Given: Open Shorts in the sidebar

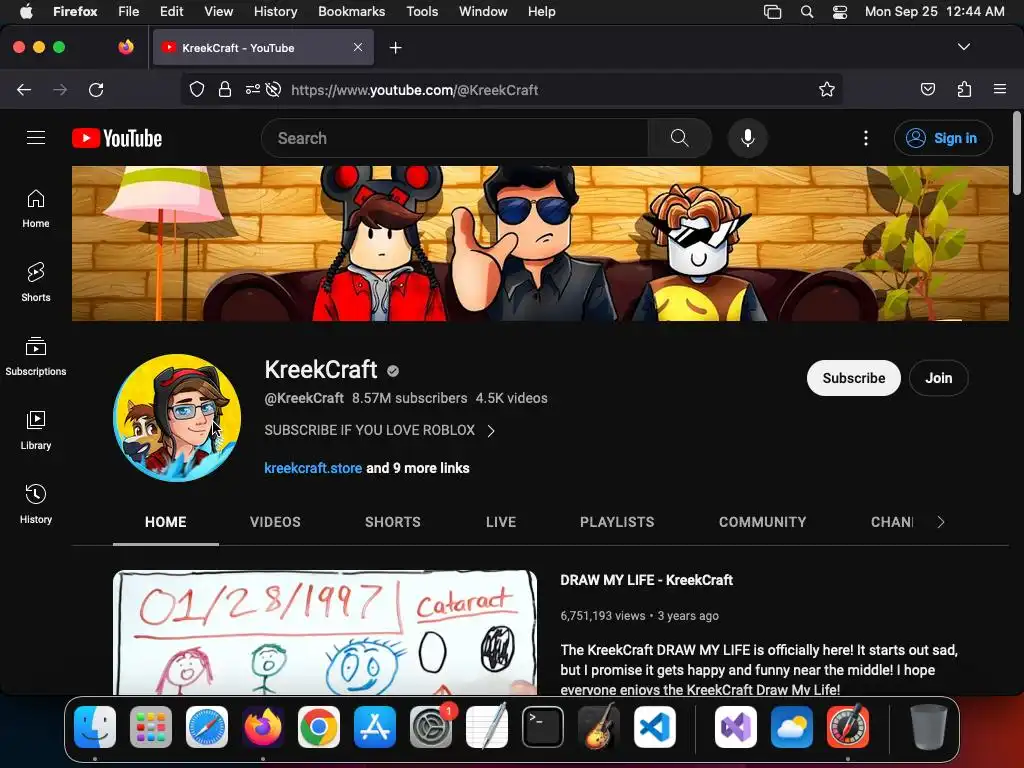Looking at the screenshot, I should [36, 283].
